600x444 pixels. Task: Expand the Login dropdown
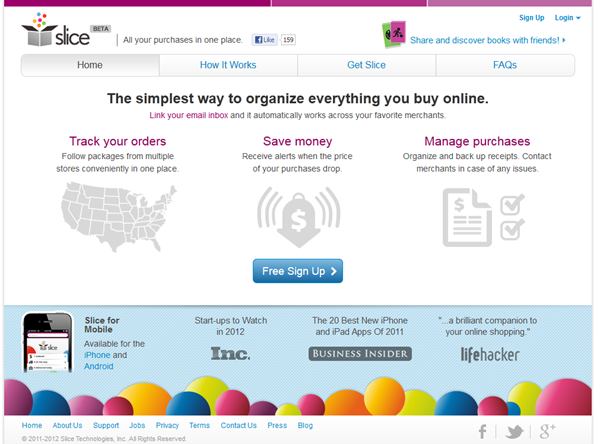click(x=567, y=18)
